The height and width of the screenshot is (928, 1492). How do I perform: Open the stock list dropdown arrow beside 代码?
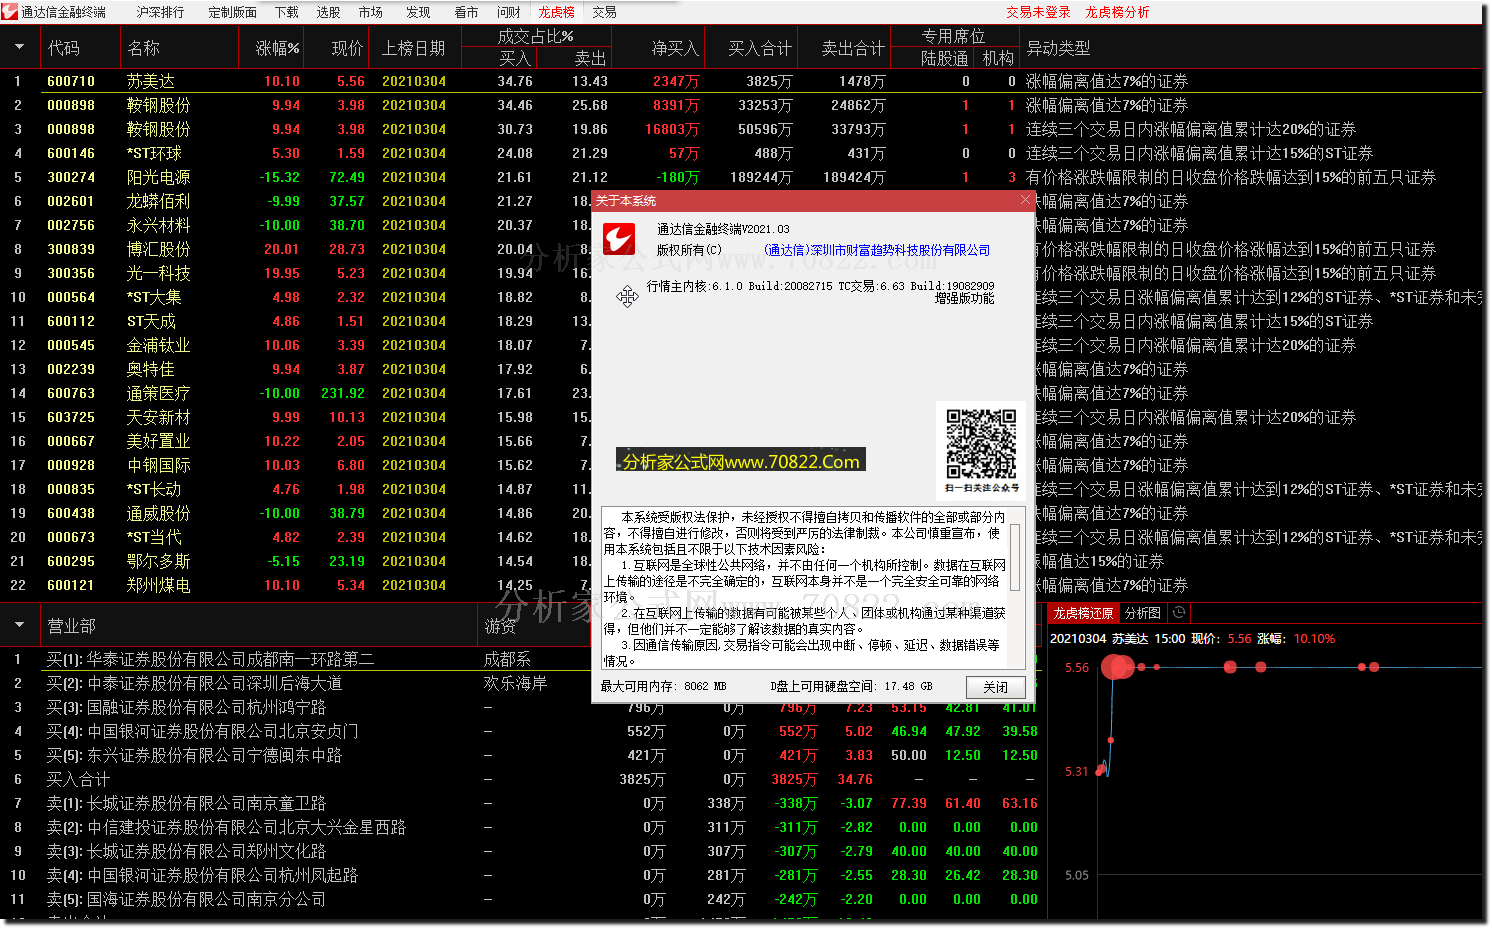(19, 47)
